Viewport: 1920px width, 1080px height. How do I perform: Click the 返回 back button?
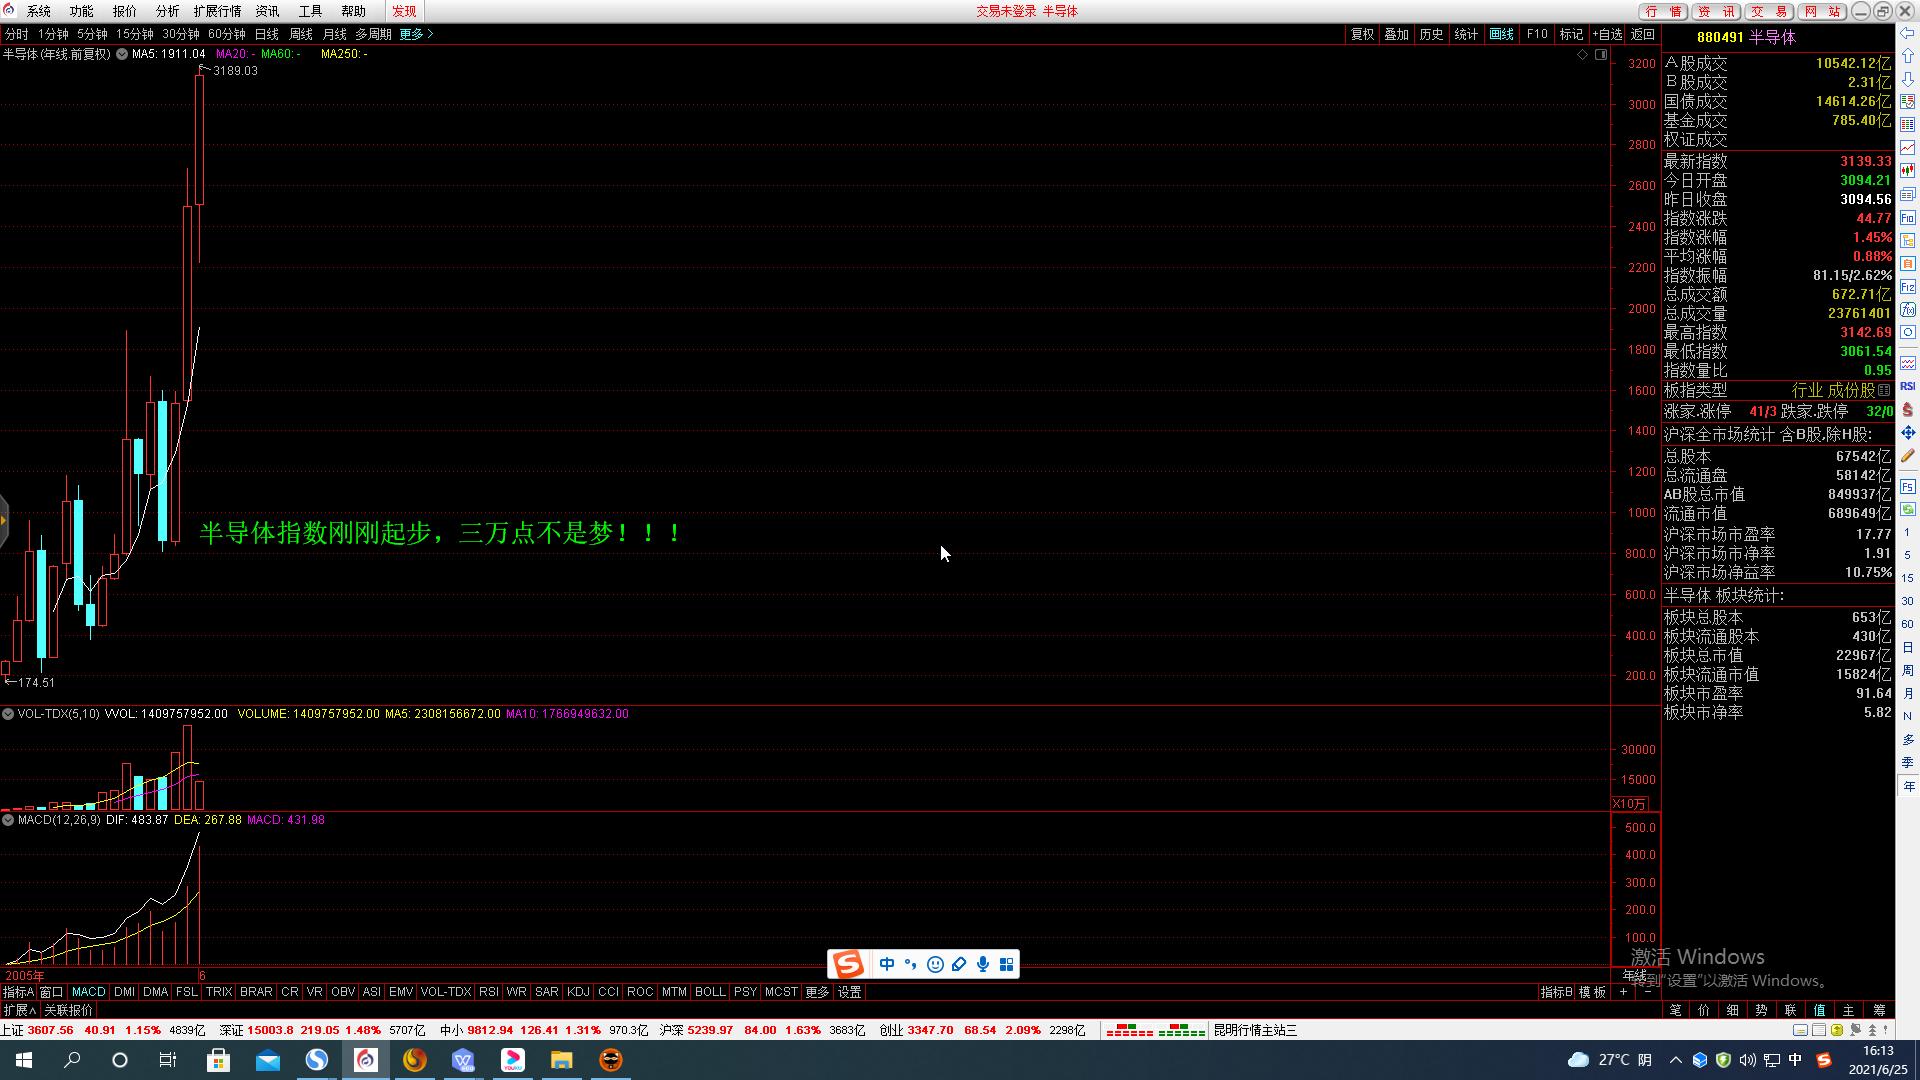coord(1643,34)
